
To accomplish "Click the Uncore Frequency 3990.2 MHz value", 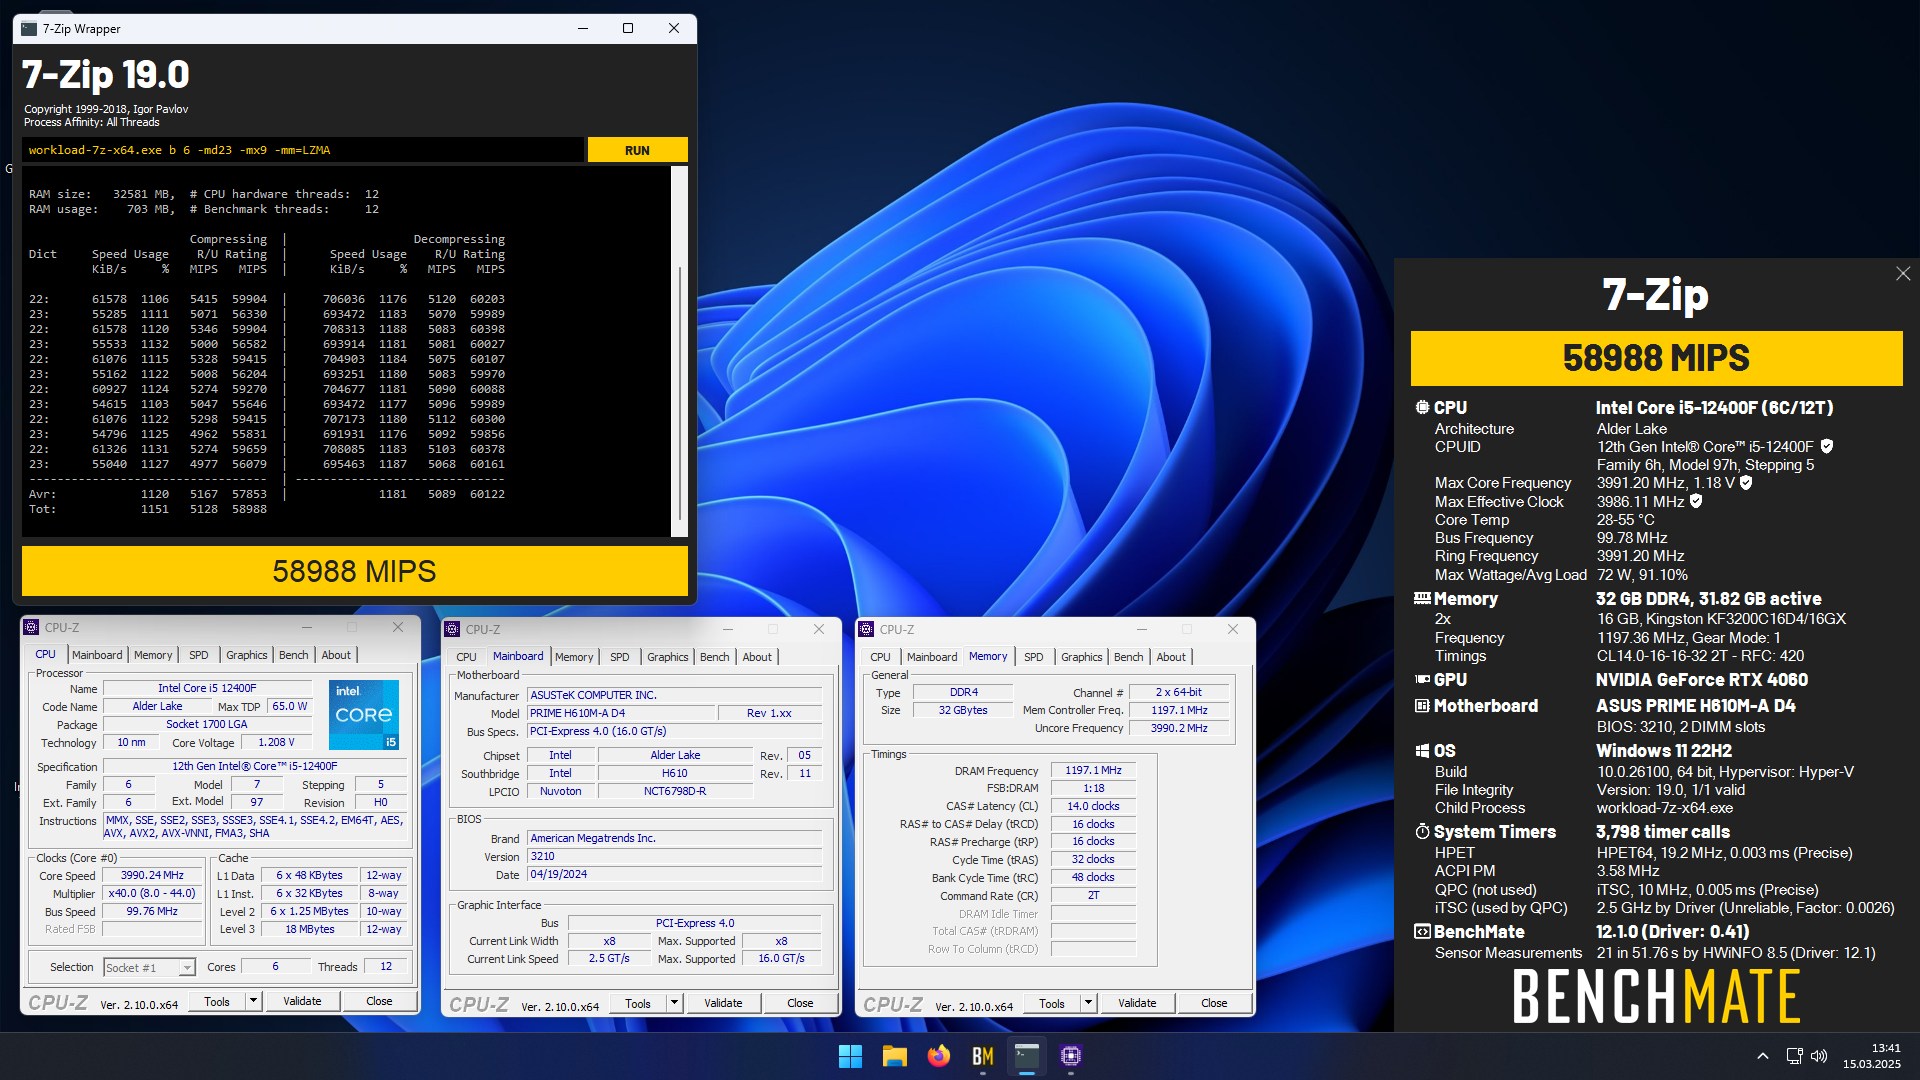I will (1179, 728).
